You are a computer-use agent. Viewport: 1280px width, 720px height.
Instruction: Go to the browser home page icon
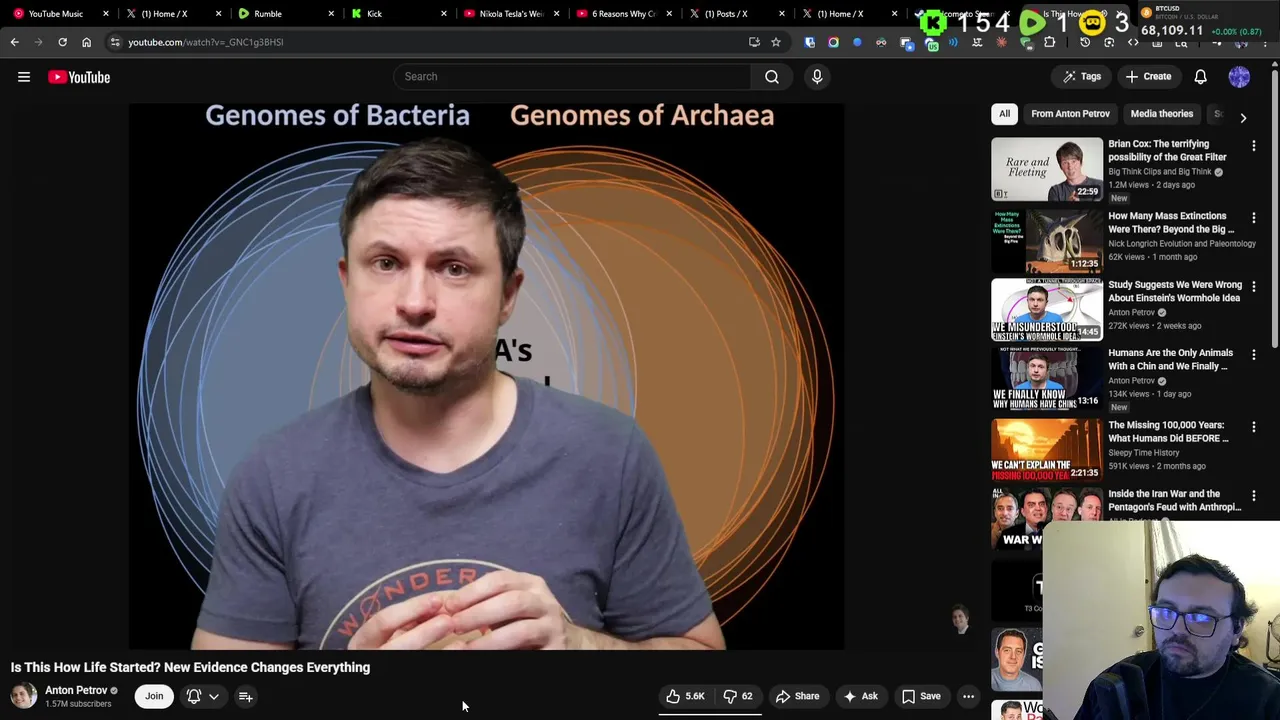86,42
